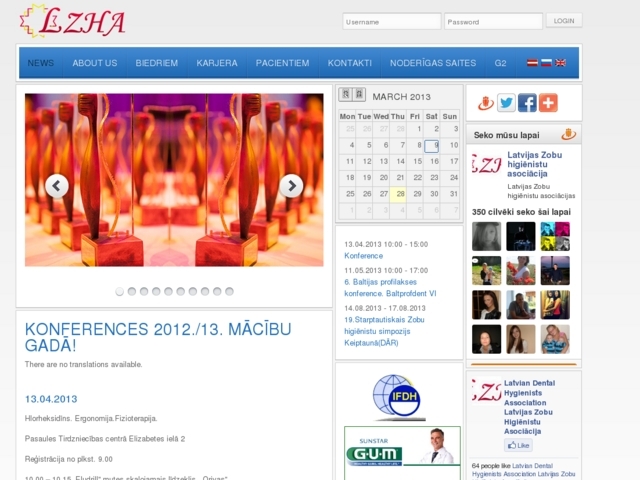Open 6. Baltijas profilakses konference link
Viewport: 640px width, 480px height.
[x=390, y=288]
